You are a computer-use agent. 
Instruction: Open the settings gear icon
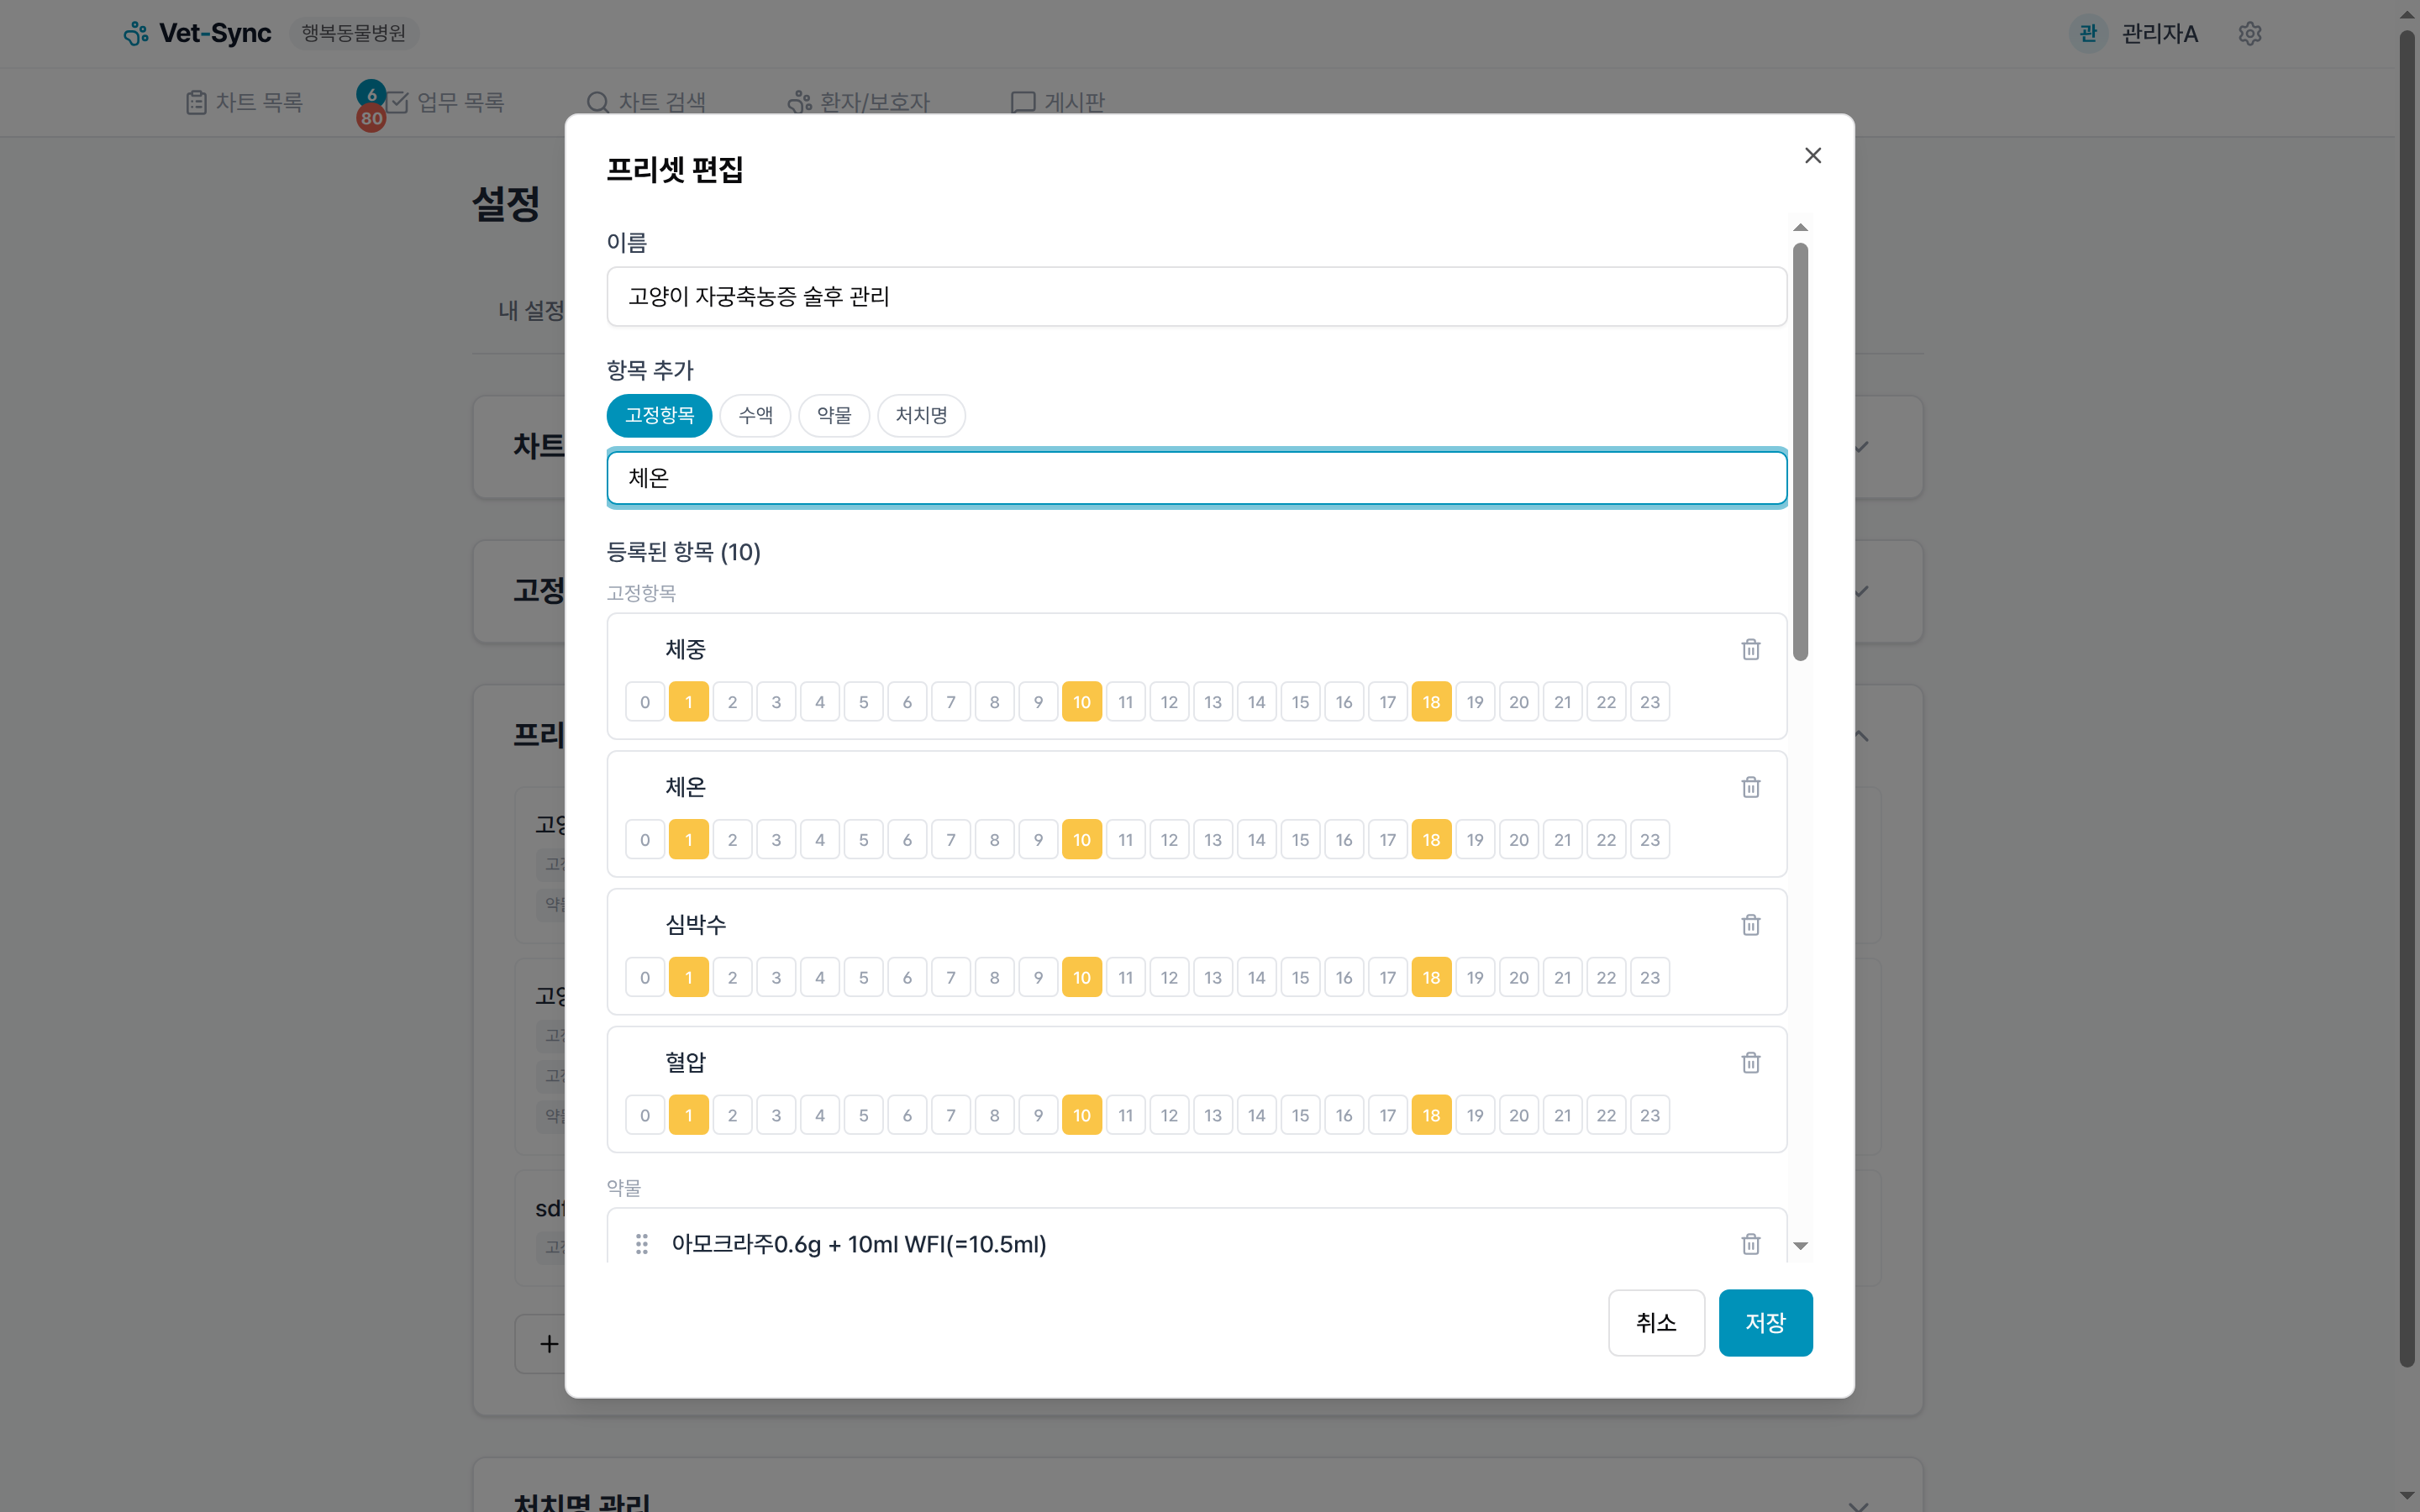click(x=2250, y=33)
